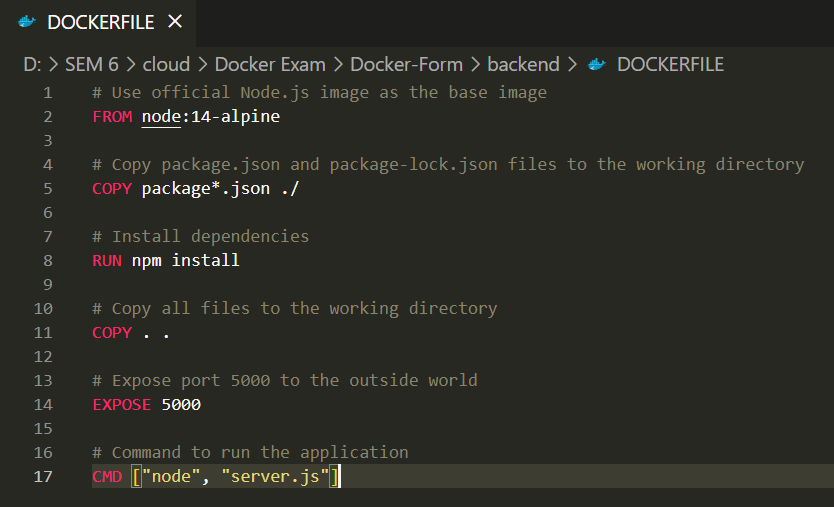Click the Docker whale icon in breadcrumb
This screenshot has width=834, height=507.
click(x=597, y=64)
